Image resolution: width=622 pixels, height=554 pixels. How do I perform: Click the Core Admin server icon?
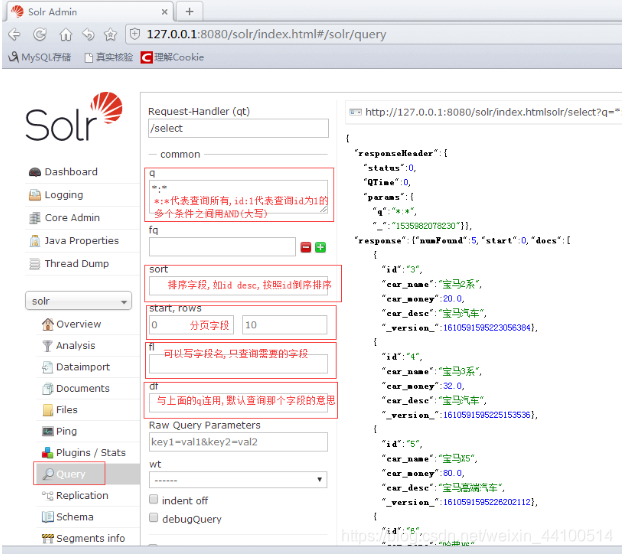(x=35, y=218)
